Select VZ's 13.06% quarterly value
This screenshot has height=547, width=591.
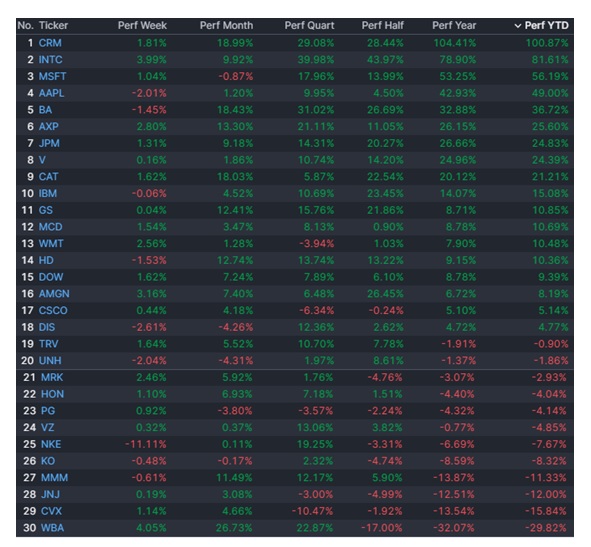[315, 427]
